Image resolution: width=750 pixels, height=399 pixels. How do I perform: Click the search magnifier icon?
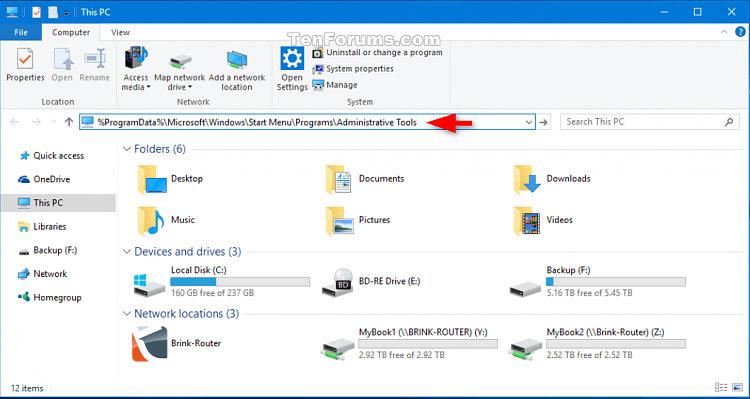click(x=729, y=122)
